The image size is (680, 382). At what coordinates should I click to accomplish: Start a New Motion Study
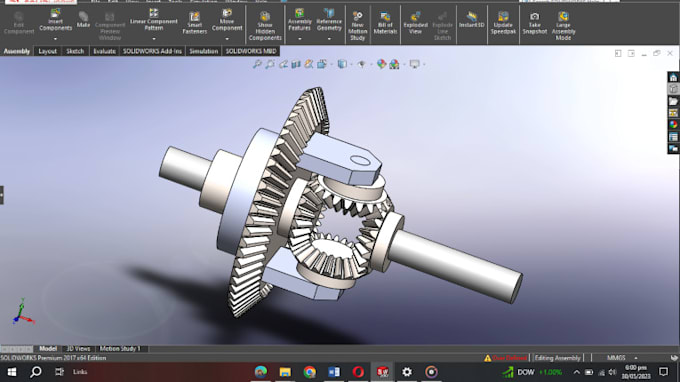(x=357, y=26)
